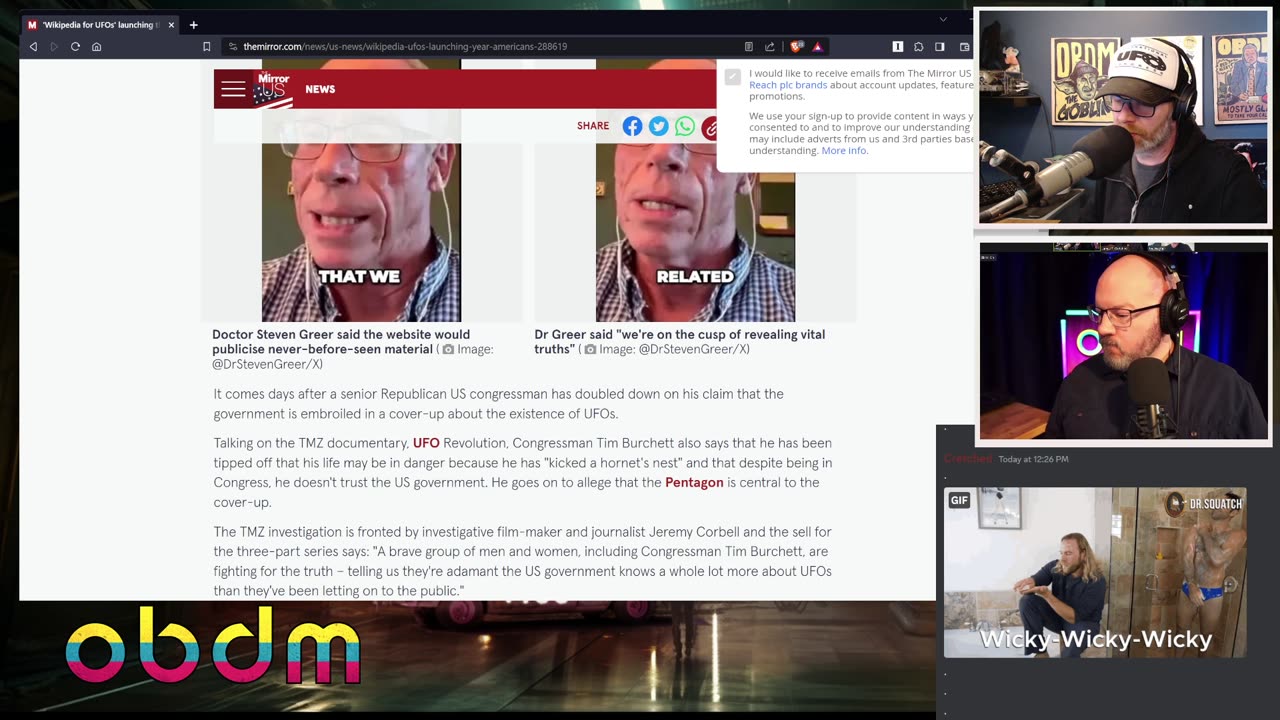Go forward in browser history

[x=54, y=47]
